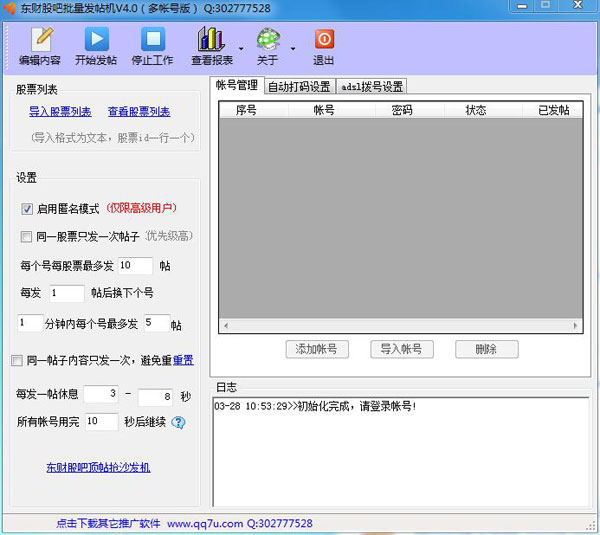This screenshot has height=535, width=600.
Task: Enable 同一股票只发一次帖子 checkbox
Action: [x=26, y=237]
